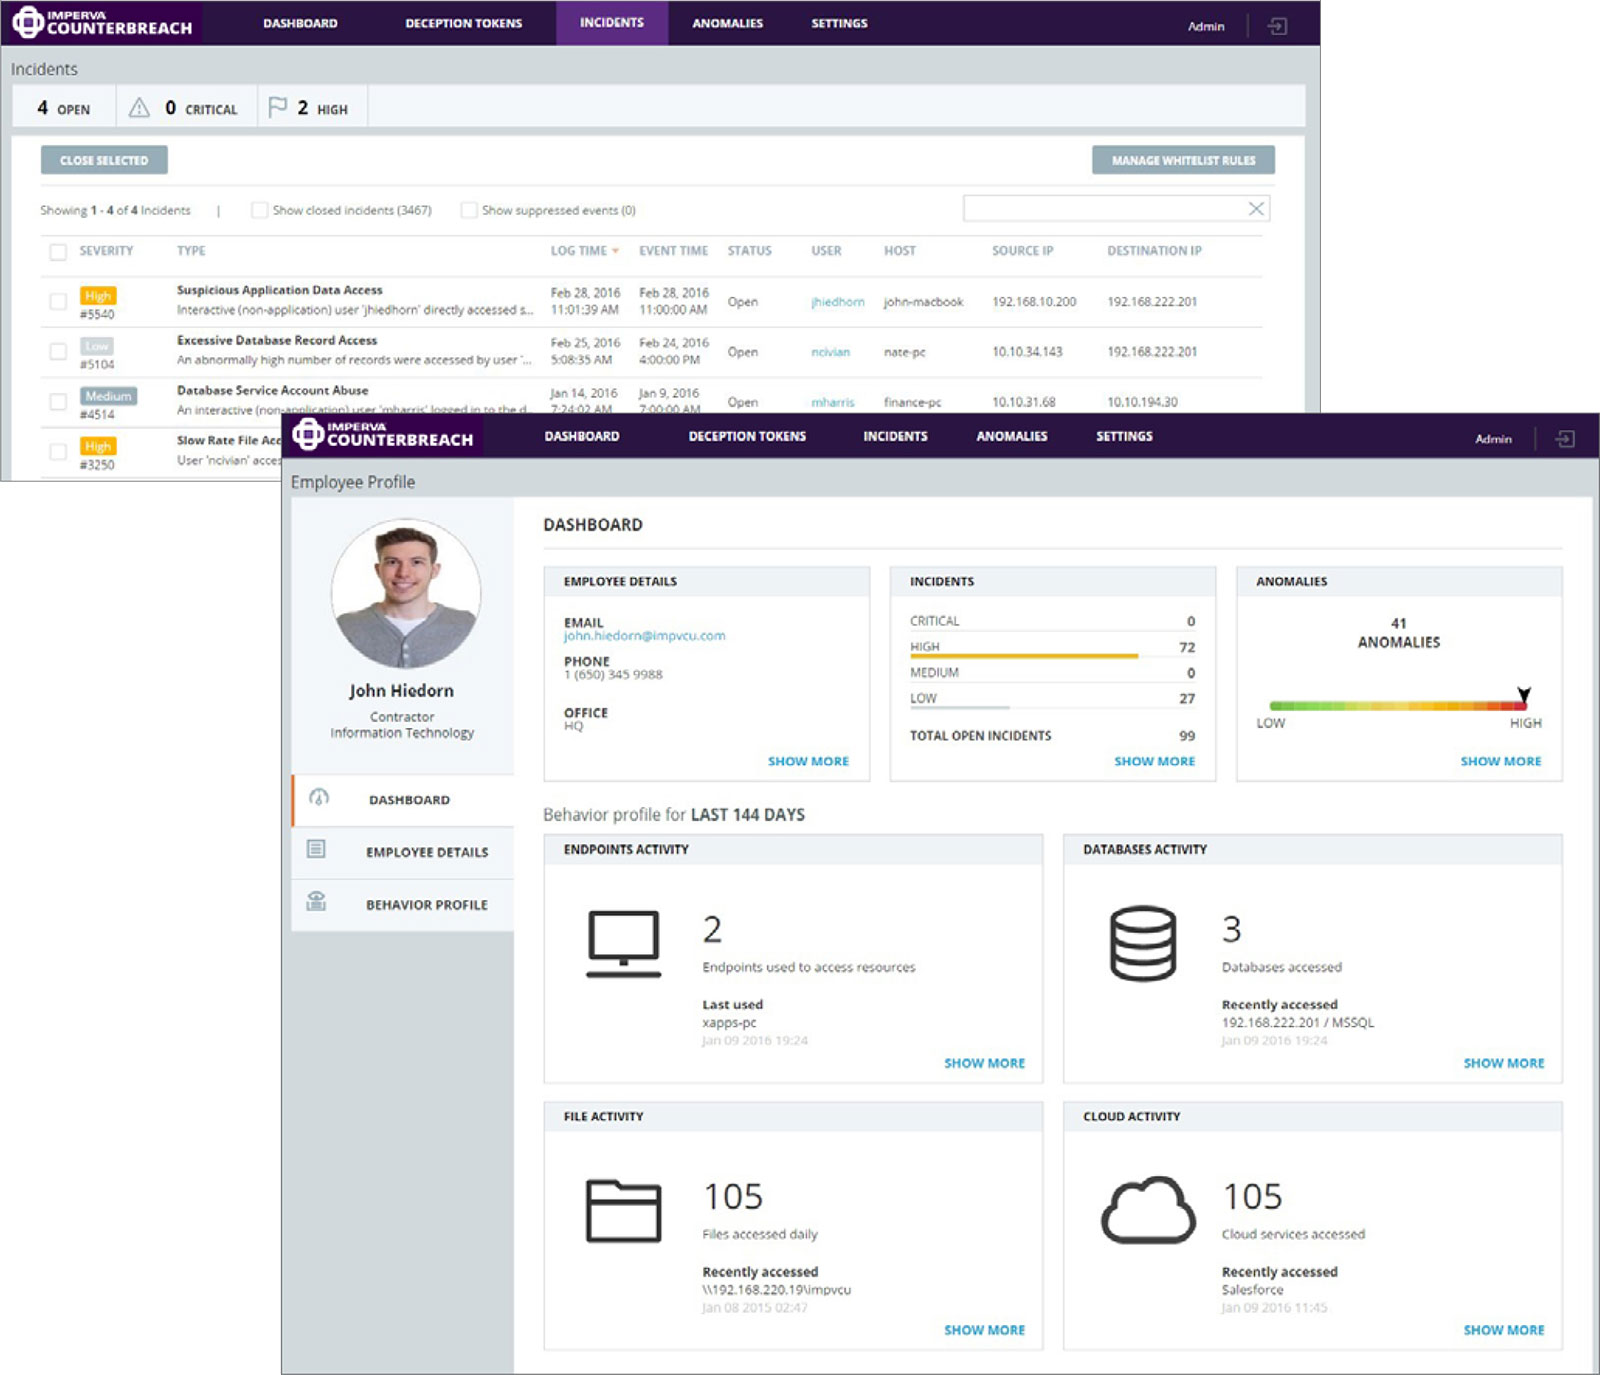Click Show More in Cloud Activity card

click(1504, 1330)
